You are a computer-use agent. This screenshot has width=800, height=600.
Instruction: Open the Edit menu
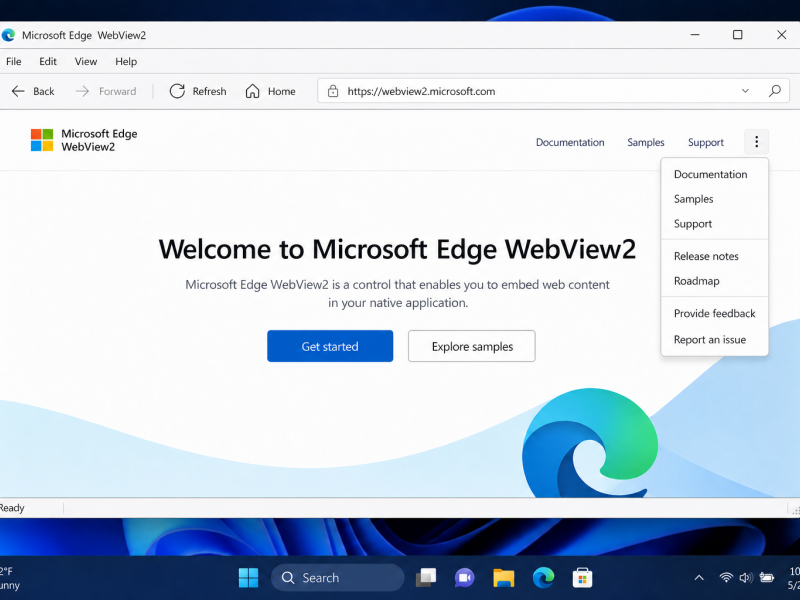(x=48, y=62)
